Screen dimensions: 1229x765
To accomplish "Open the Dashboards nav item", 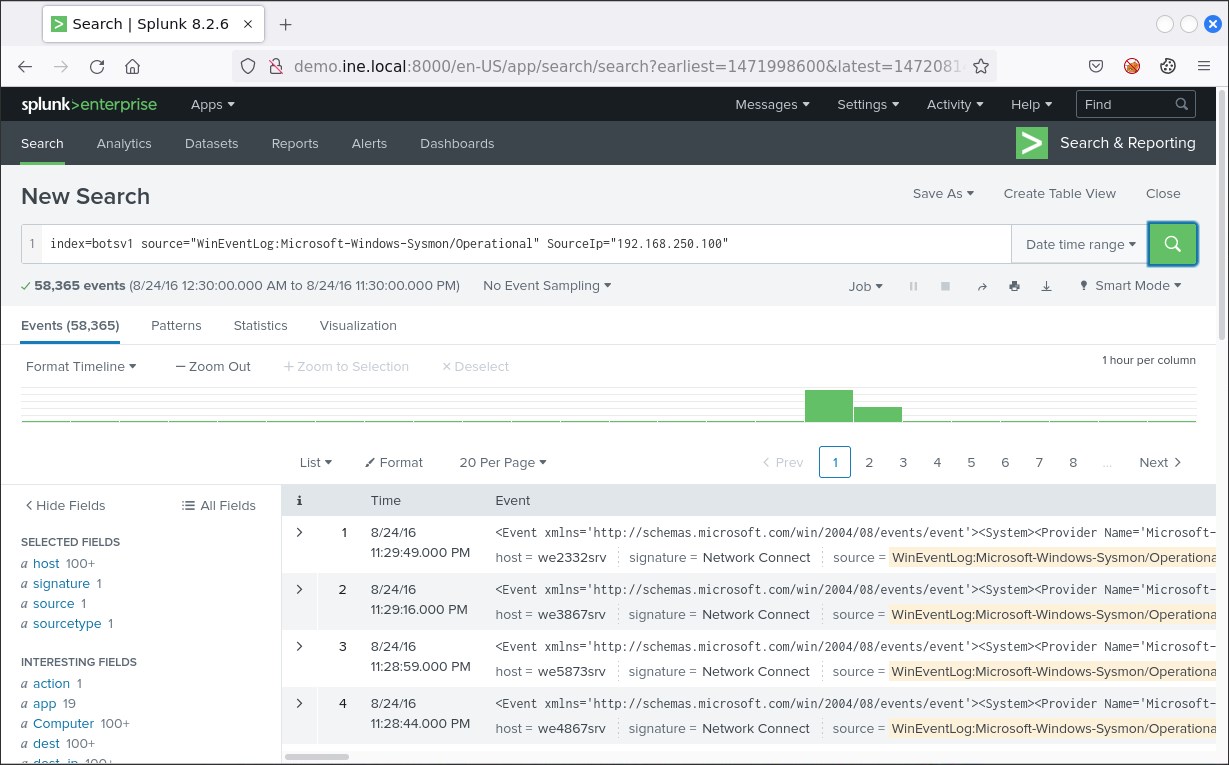I will tap(457, 144).
